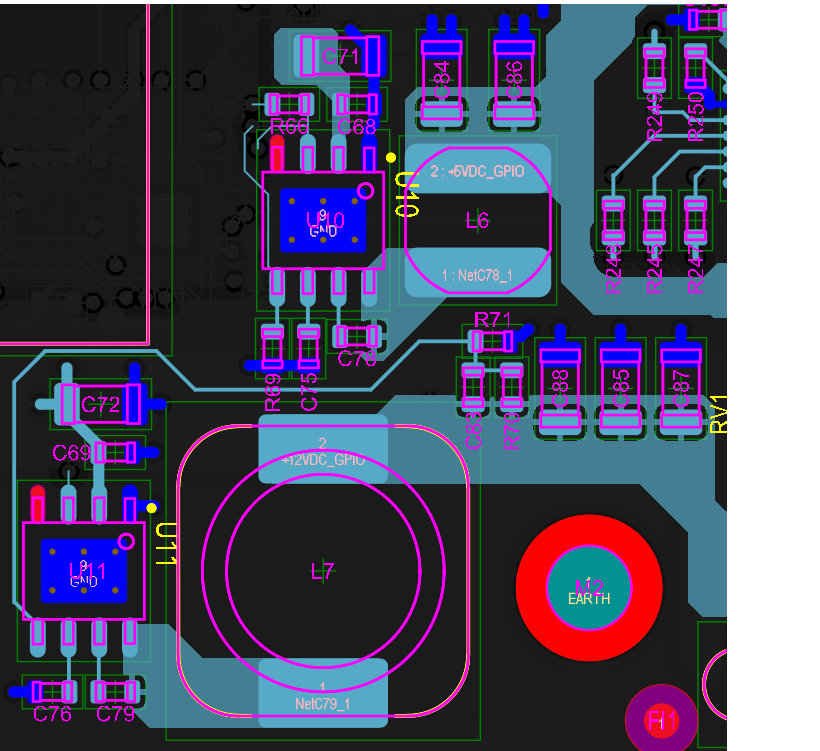Click L6 pad labeled +5VDC_GPIO
This screenshot has height=751, width=820.
(477, 169)
